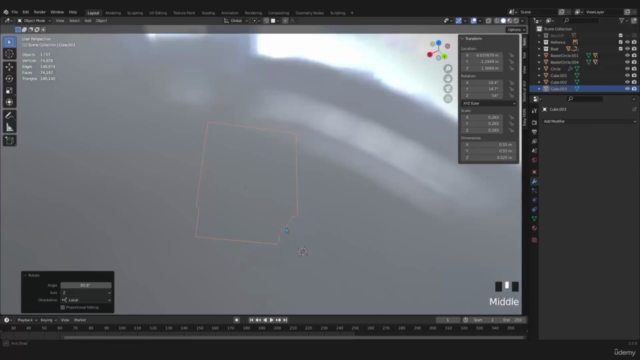Open the timeline Playback menu

coord(27,320)
